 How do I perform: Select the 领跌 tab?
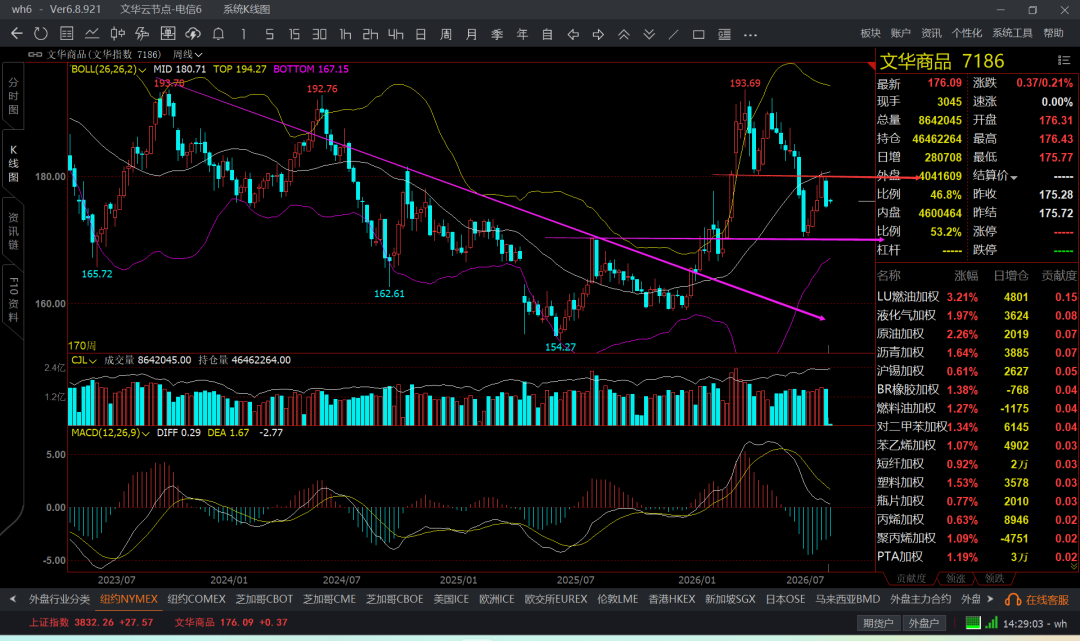coord(994,578)
